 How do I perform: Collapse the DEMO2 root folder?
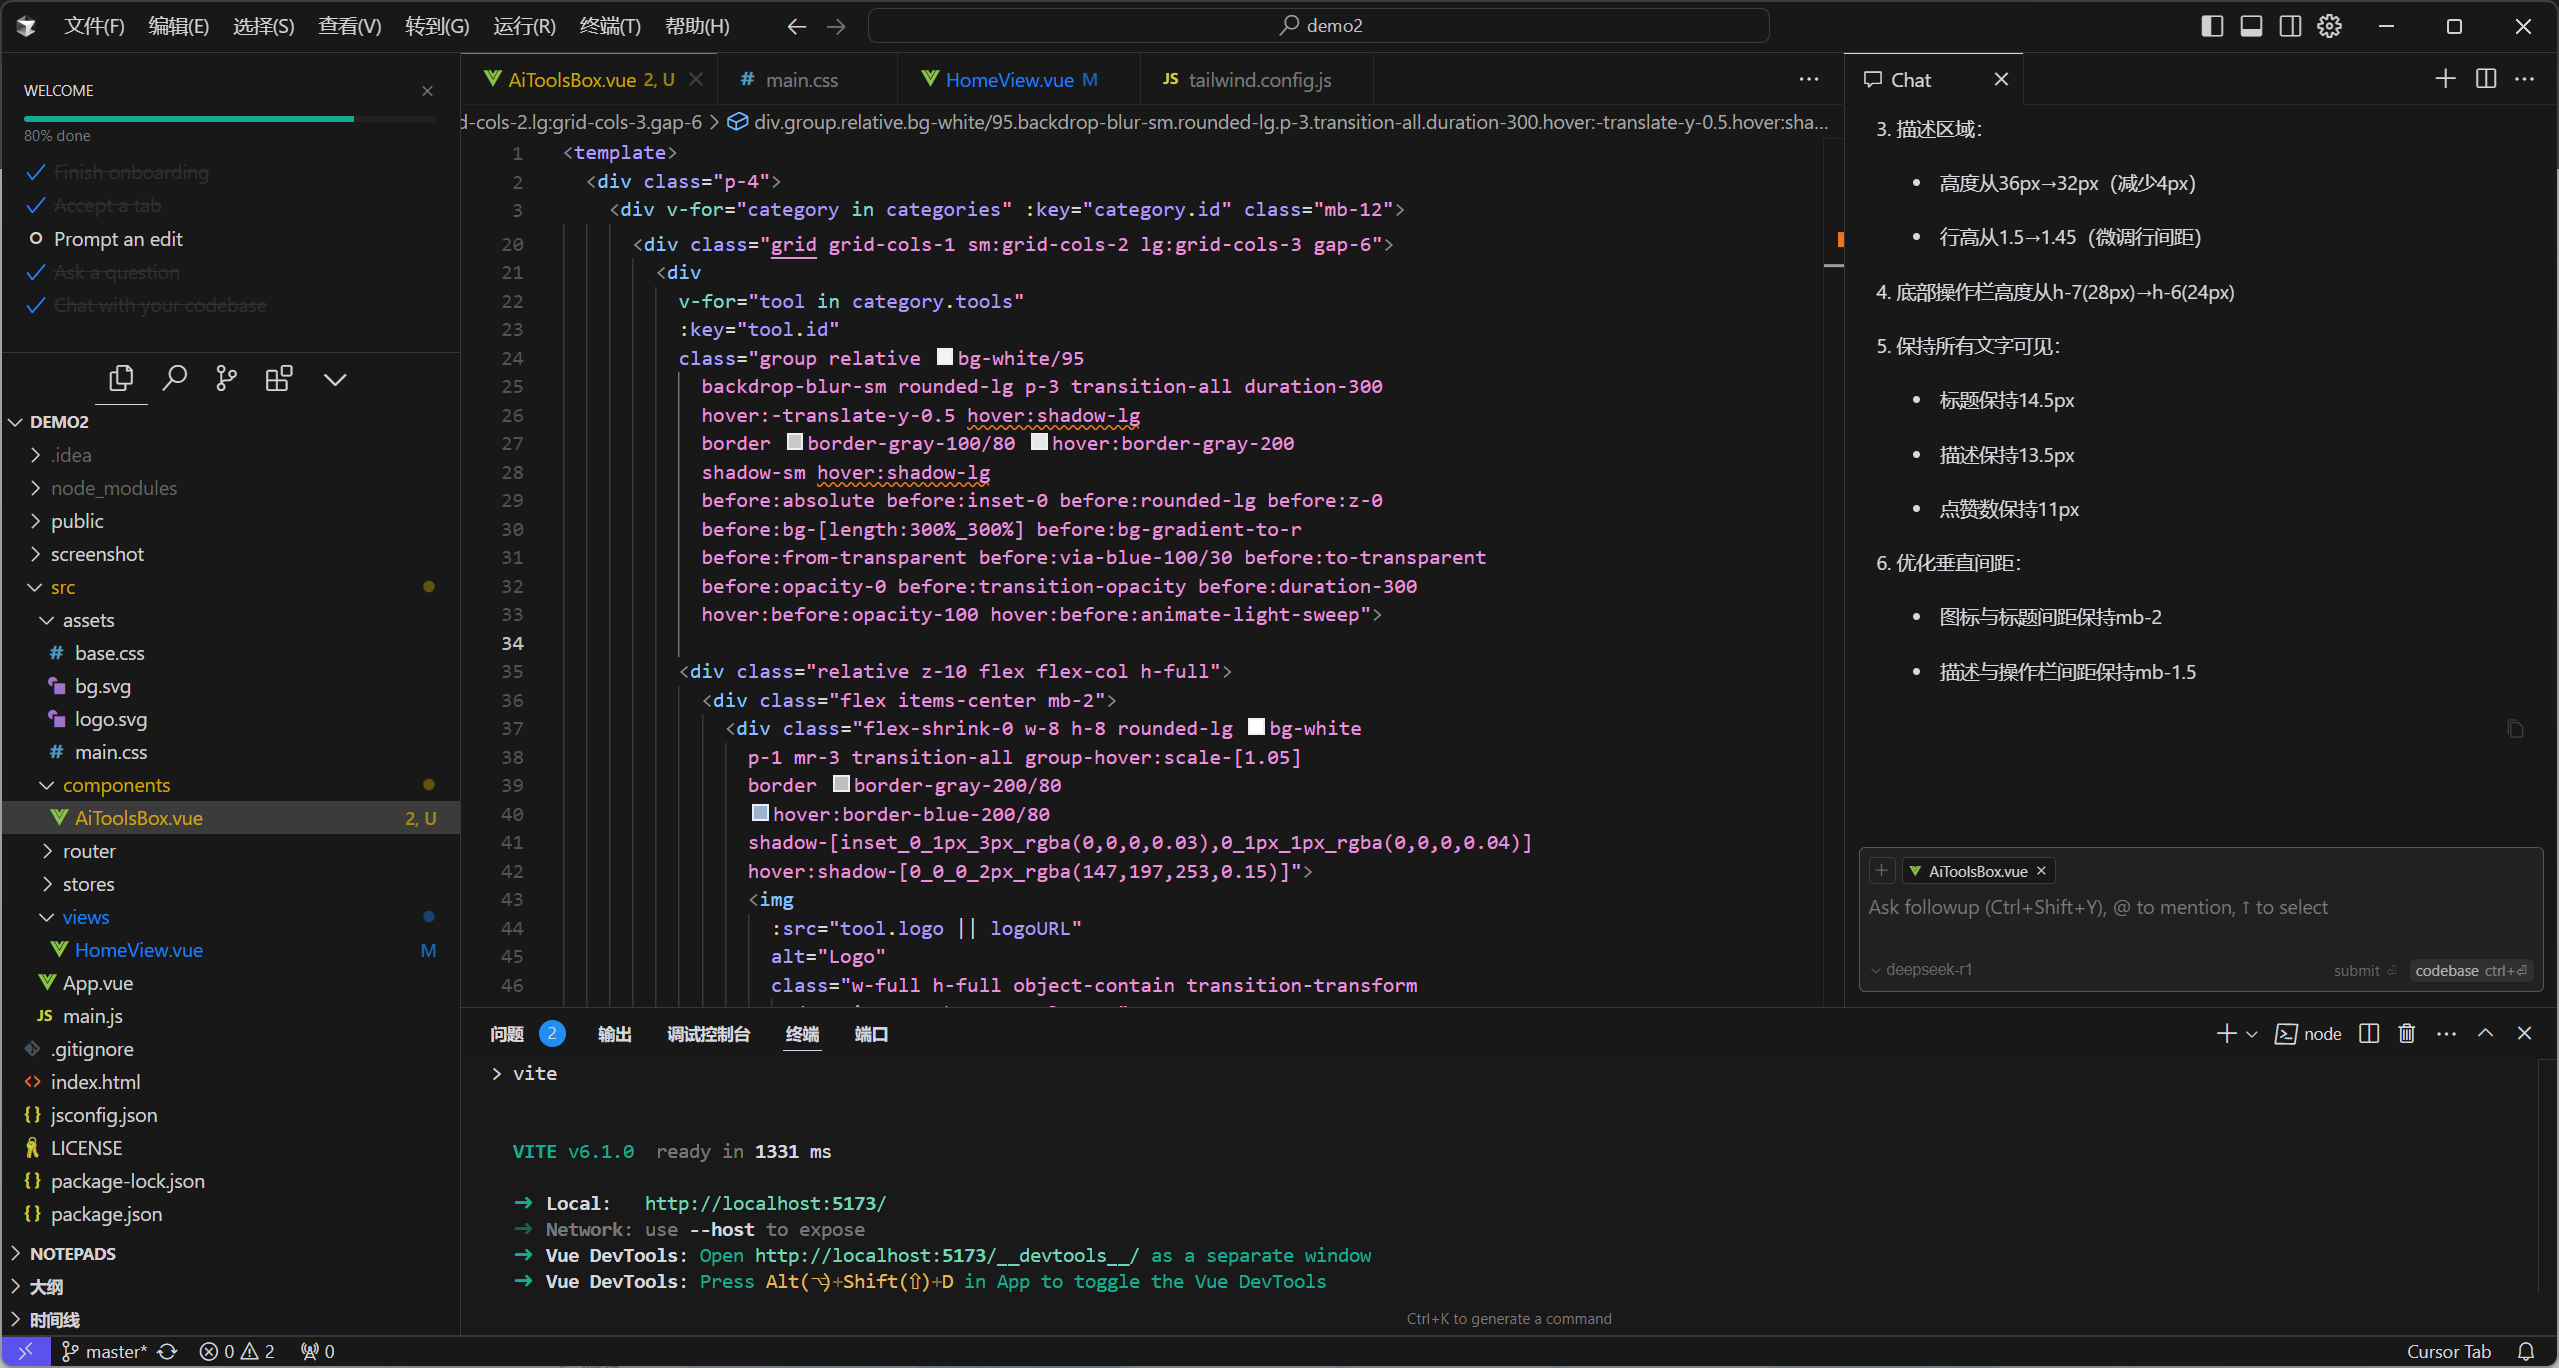tap(230, 422)
